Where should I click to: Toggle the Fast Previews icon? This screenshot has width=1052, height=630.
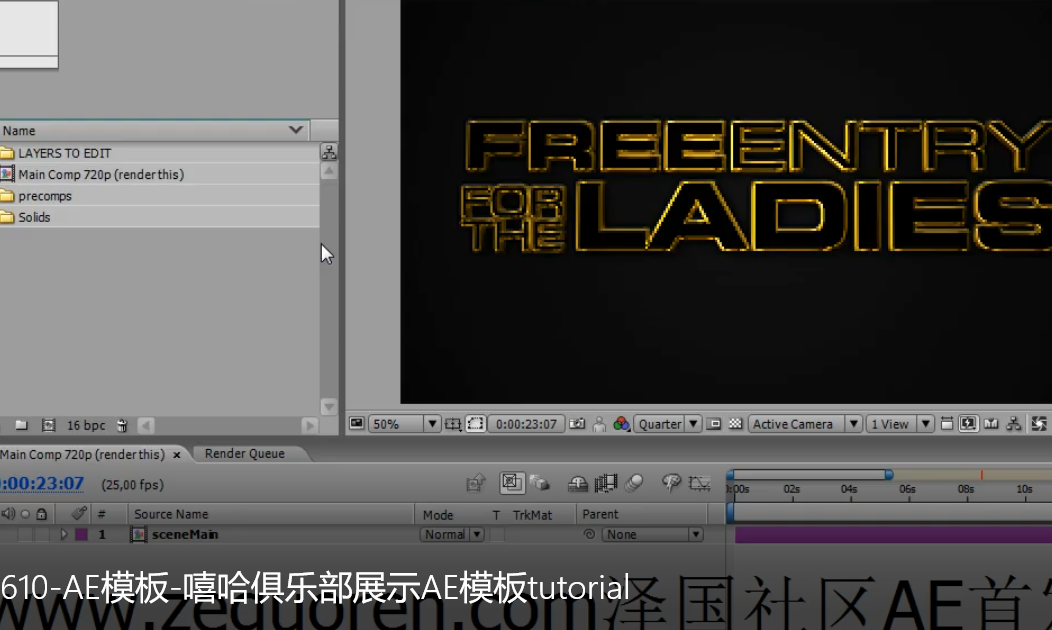pos(968,424)
